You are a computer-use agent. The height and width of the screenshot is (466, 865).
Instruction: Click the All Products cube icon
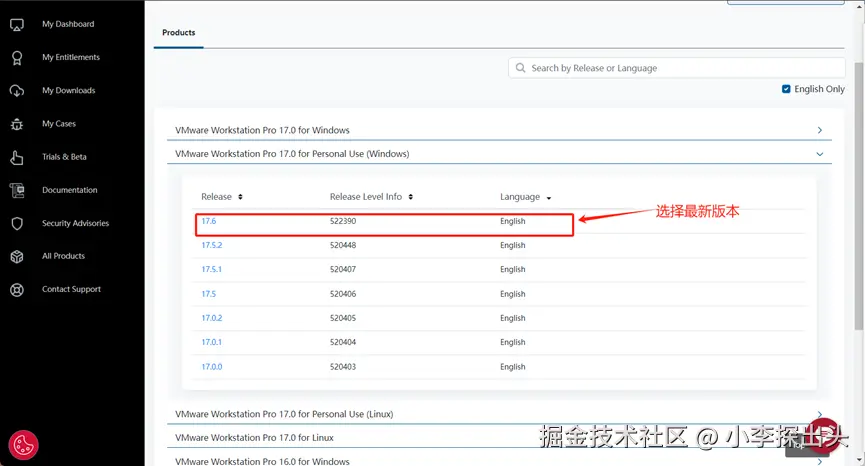[x=17, y=256]
